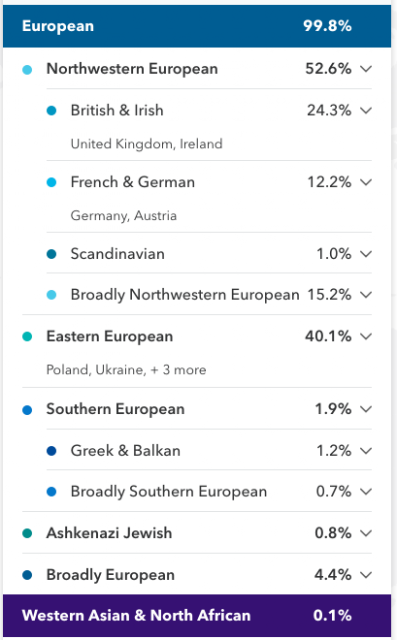Viewport: 397px width, 640px height.
Task: Expand the Broadly Northwestern European chevron
Action: click(x=366, y=295)
